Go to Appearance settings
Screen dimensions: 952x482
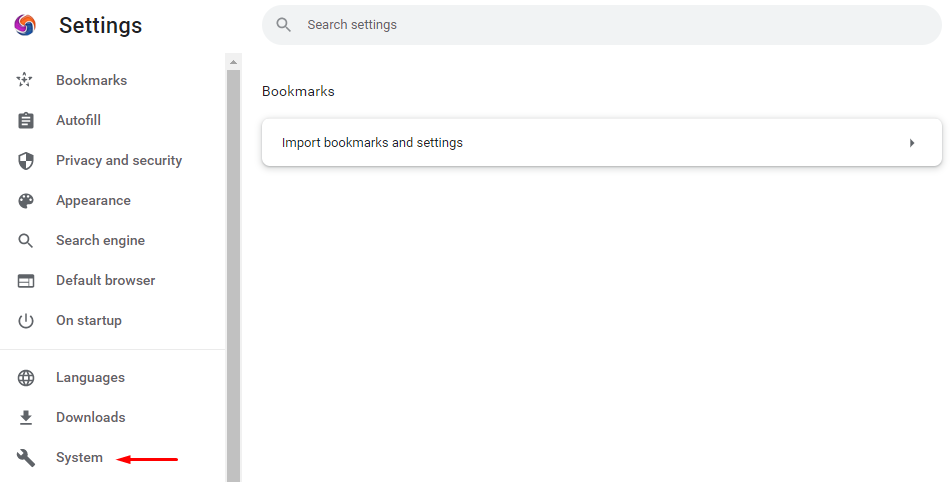(x=93, y=200)
